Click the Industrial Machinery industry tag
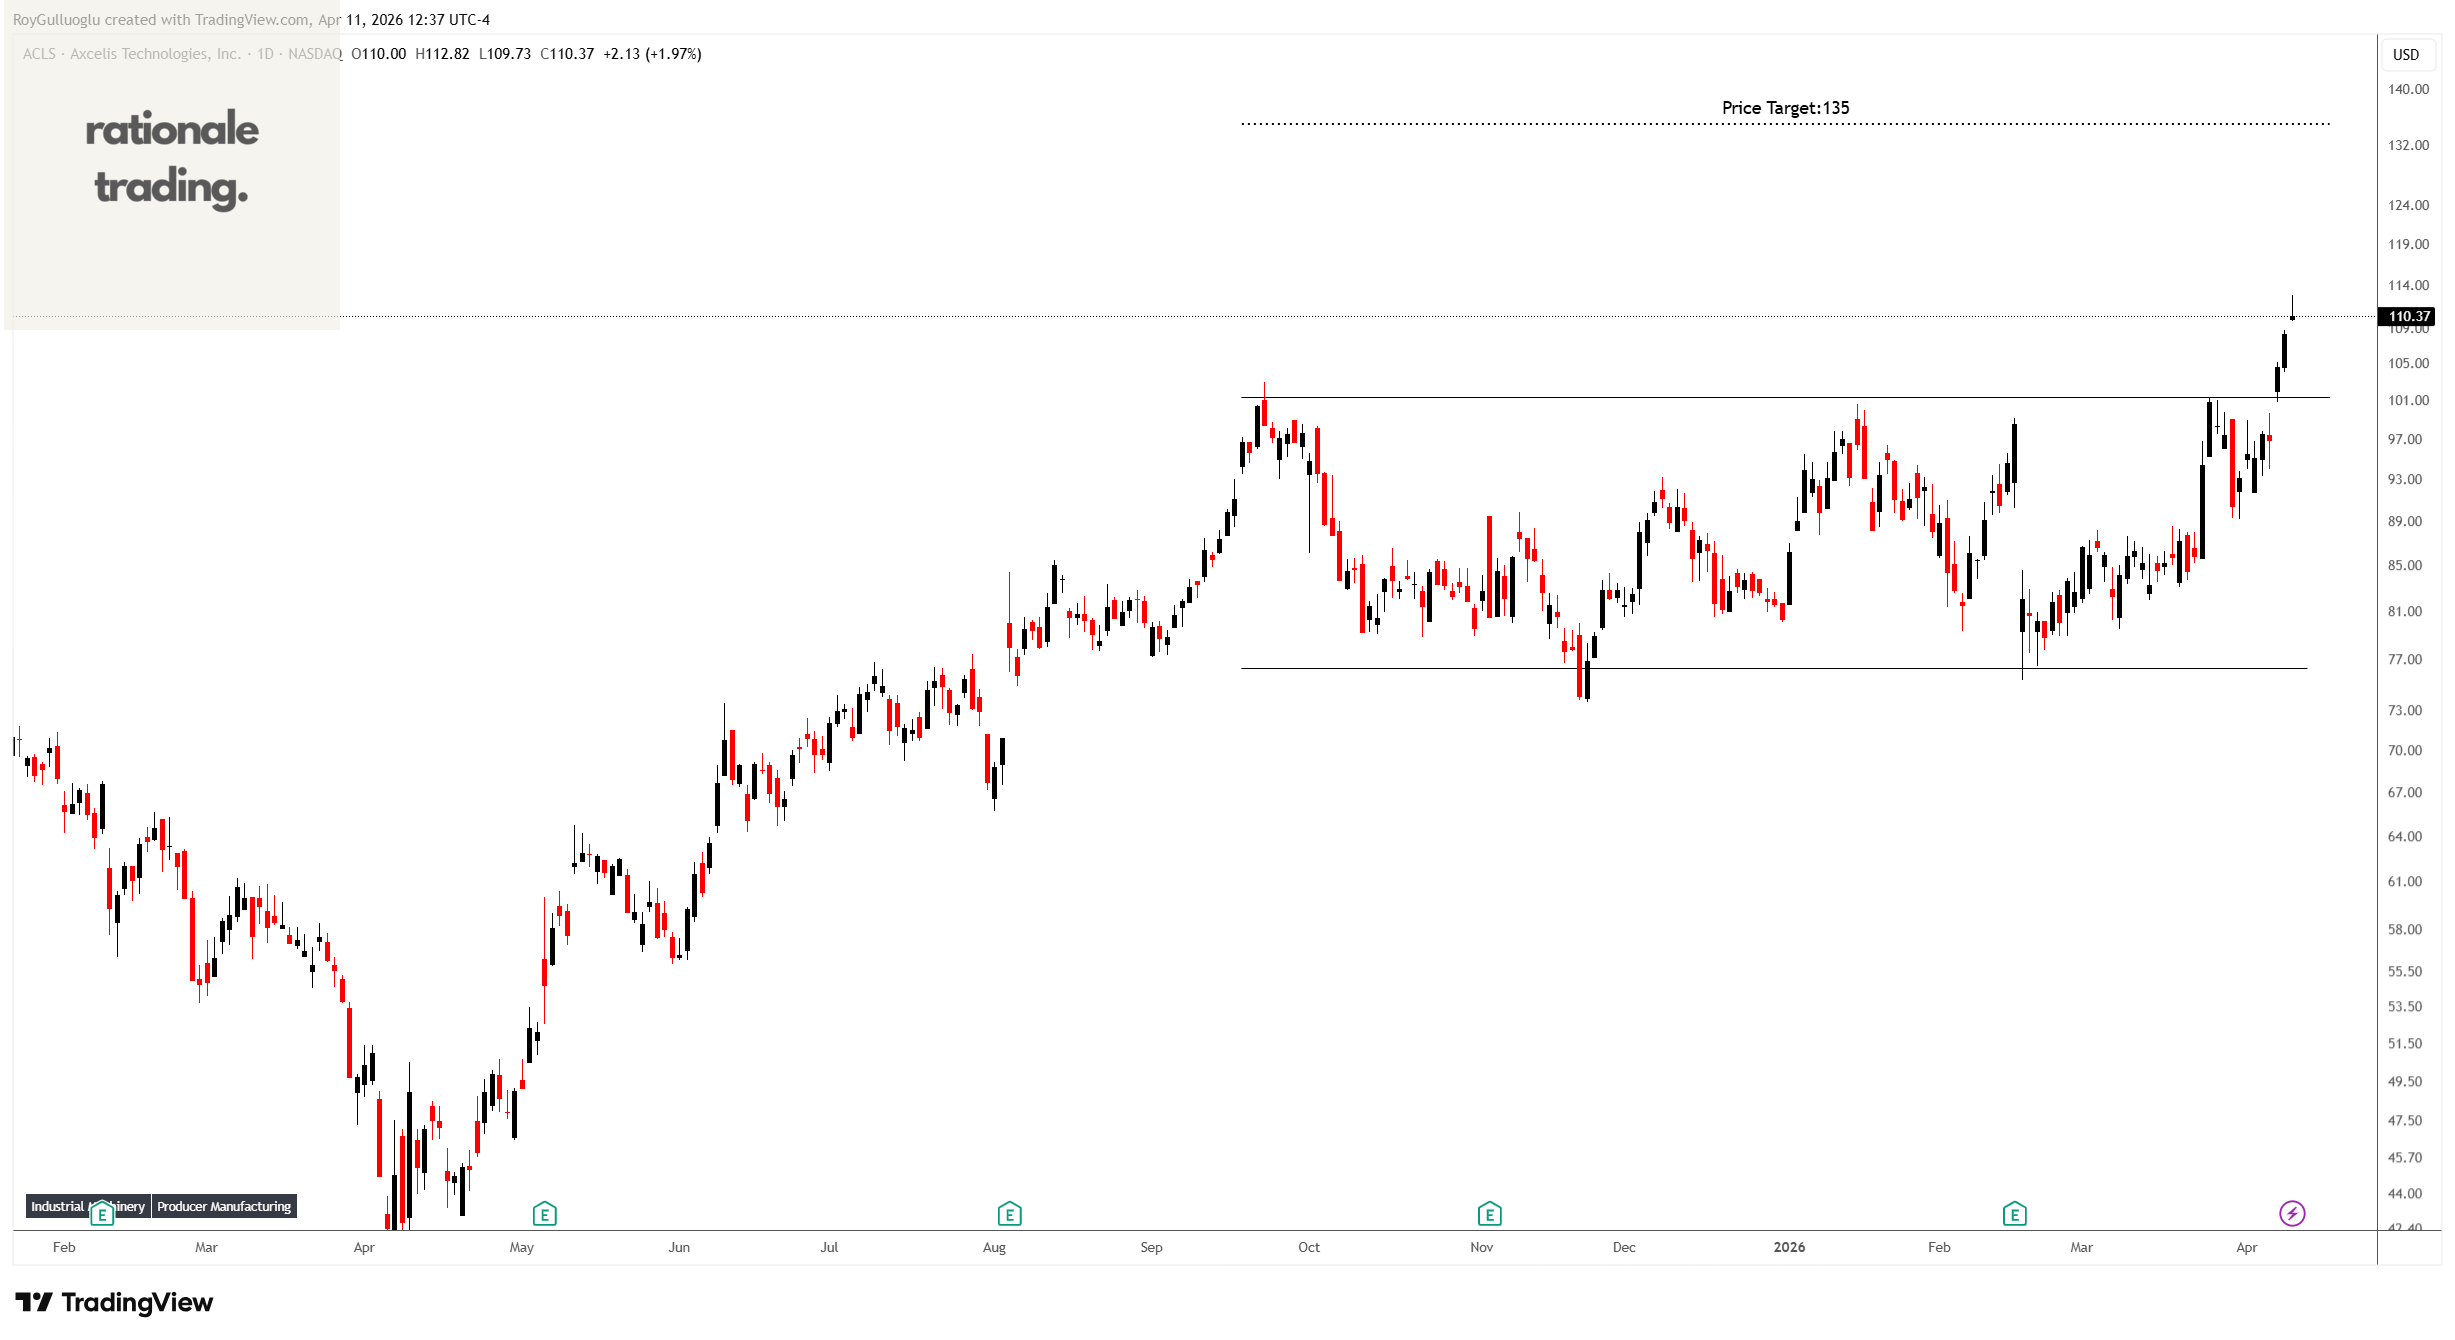 coord(57,1206)
